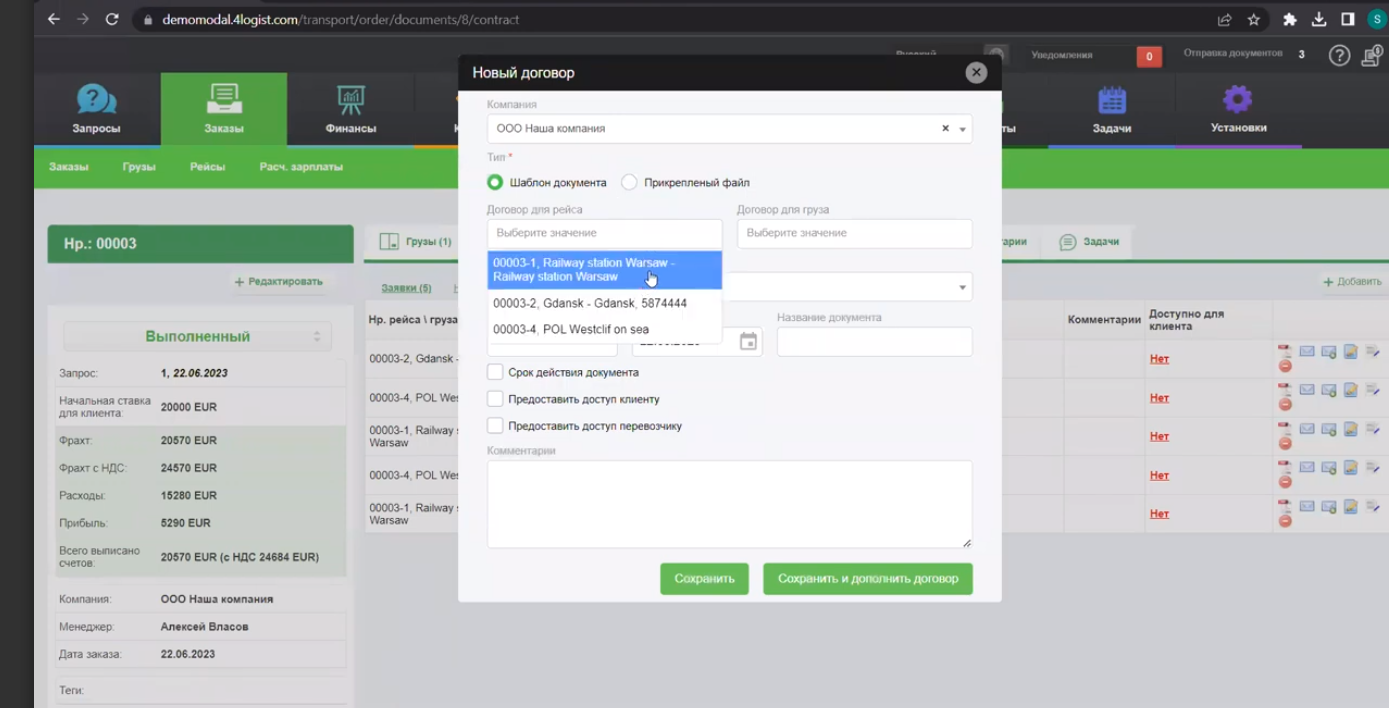
Task: Open the Запросы module icon
Action: point(96,100)
